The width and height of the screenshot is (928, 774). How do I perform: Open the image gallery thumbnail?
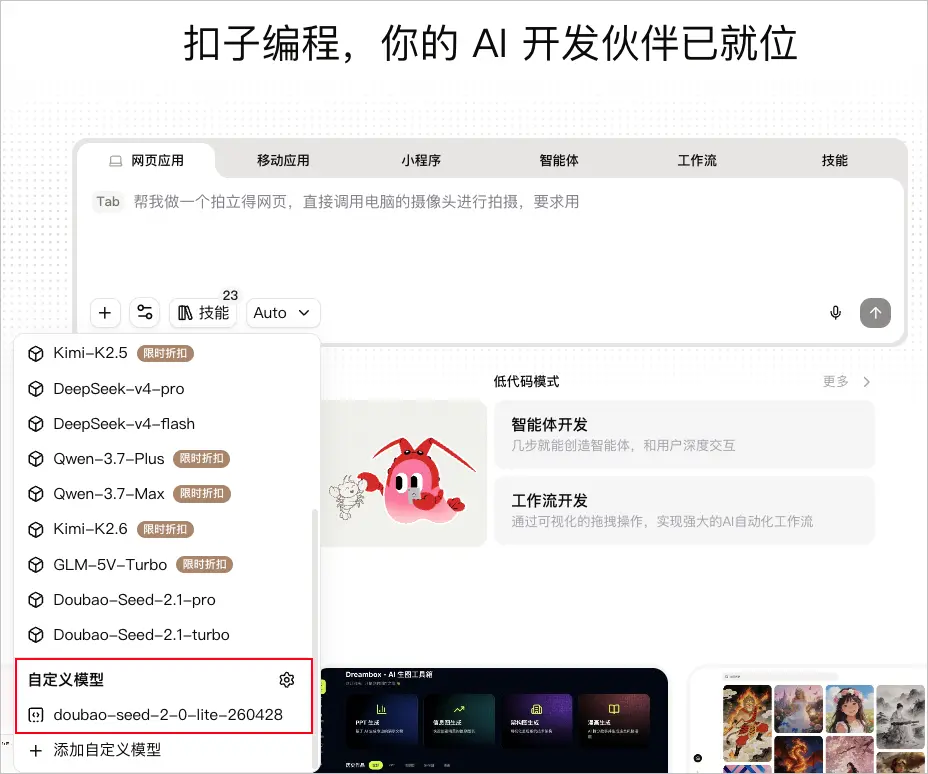click(808, 720)
